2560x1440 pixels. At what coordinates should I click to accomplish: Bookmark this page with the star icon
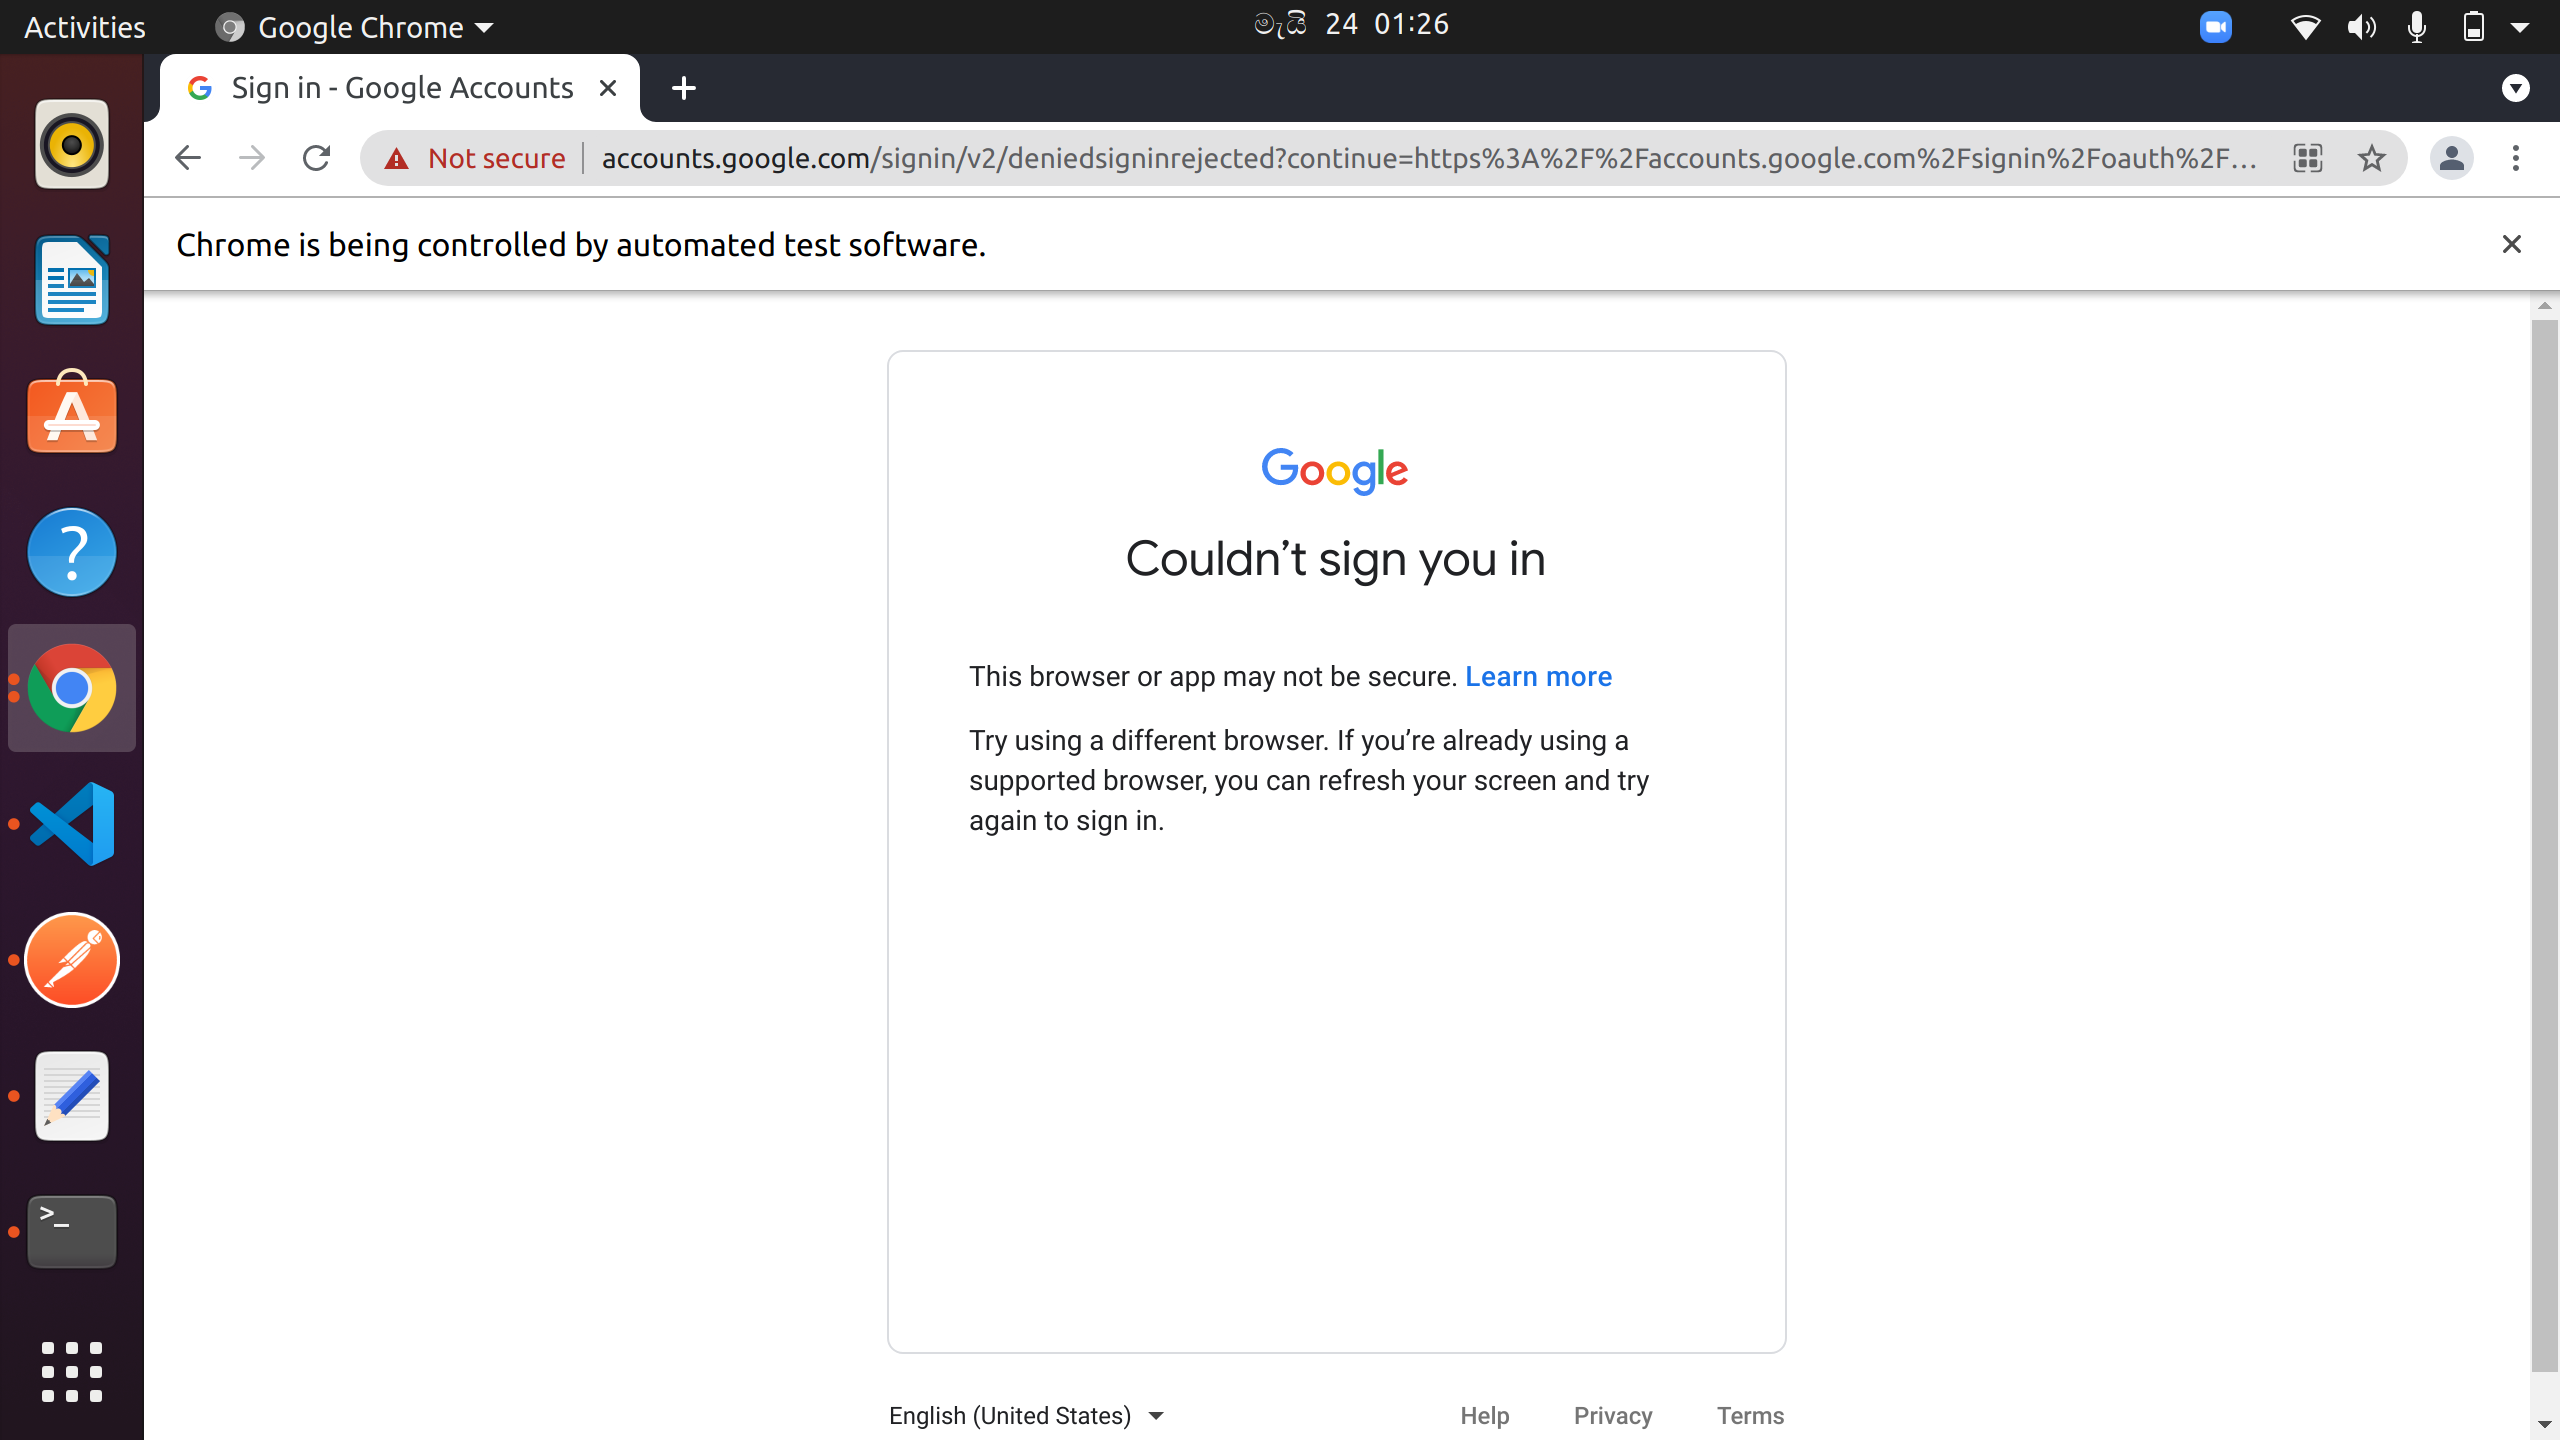2371,158
